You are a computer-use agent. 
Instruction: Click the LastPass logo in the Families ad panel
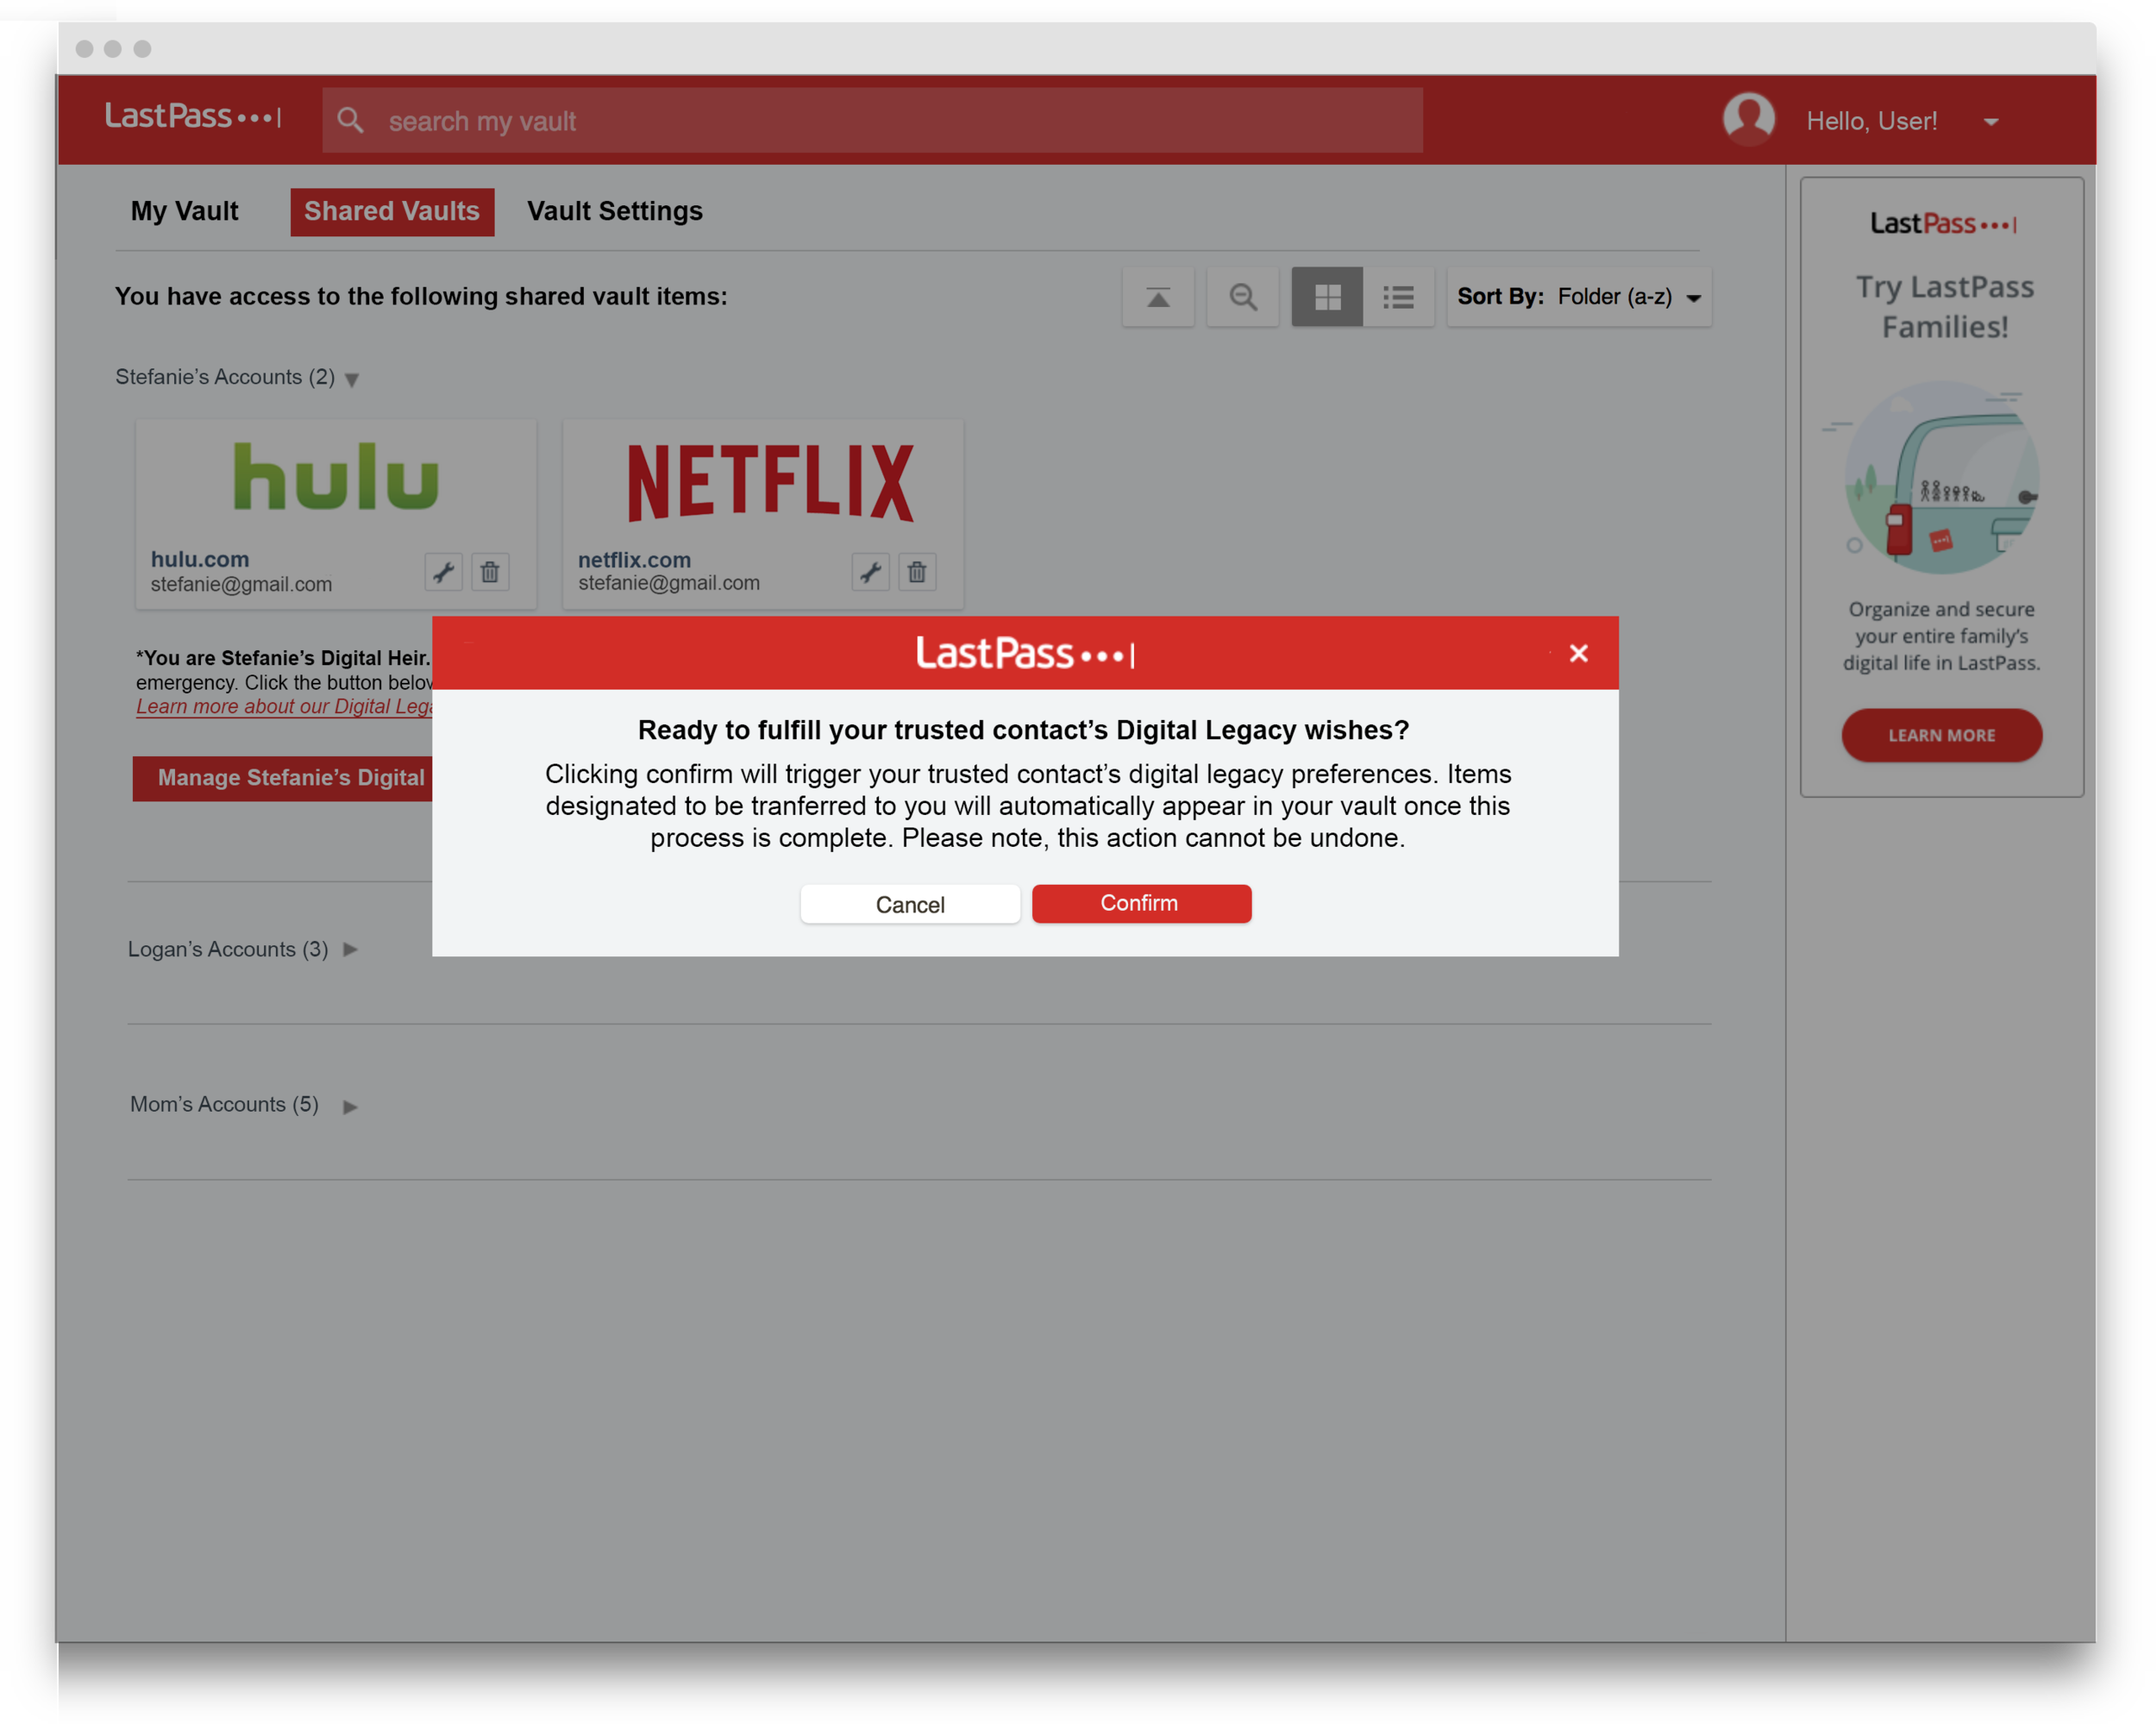pyautogui.click(x=1943, y=223)
